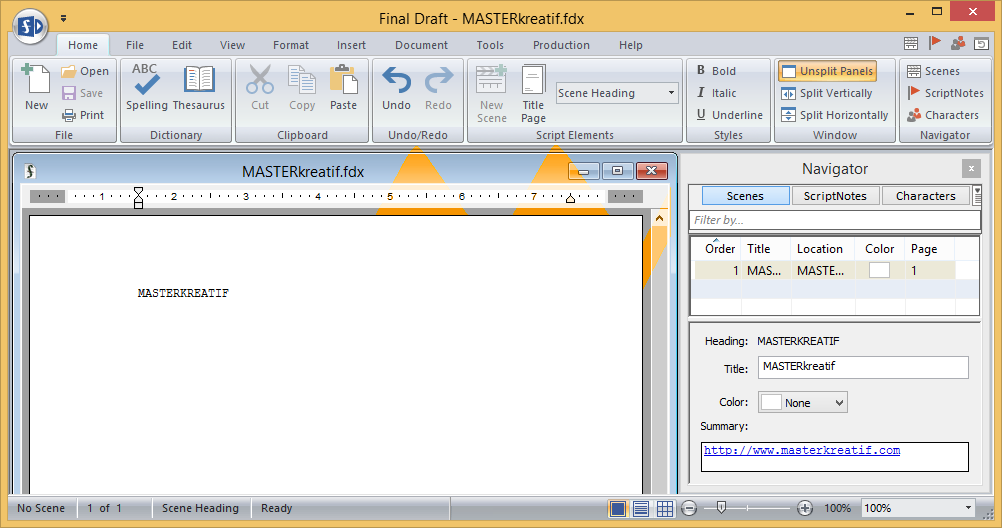This screenshot has width=1002, height=528.
Task: Click top-right characters people icon
Action: point(958,43)
